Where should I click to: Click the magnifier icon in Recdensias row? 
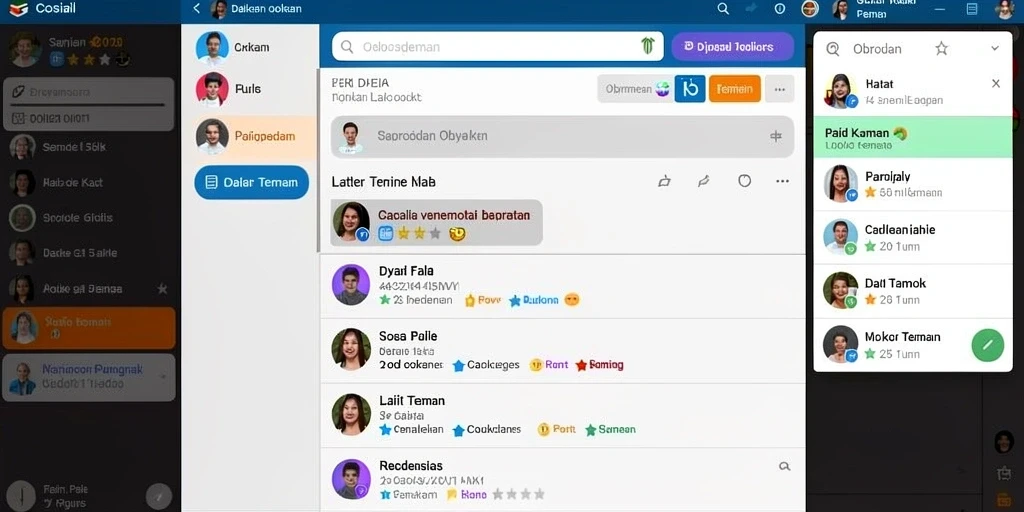[x=785, y=466]
